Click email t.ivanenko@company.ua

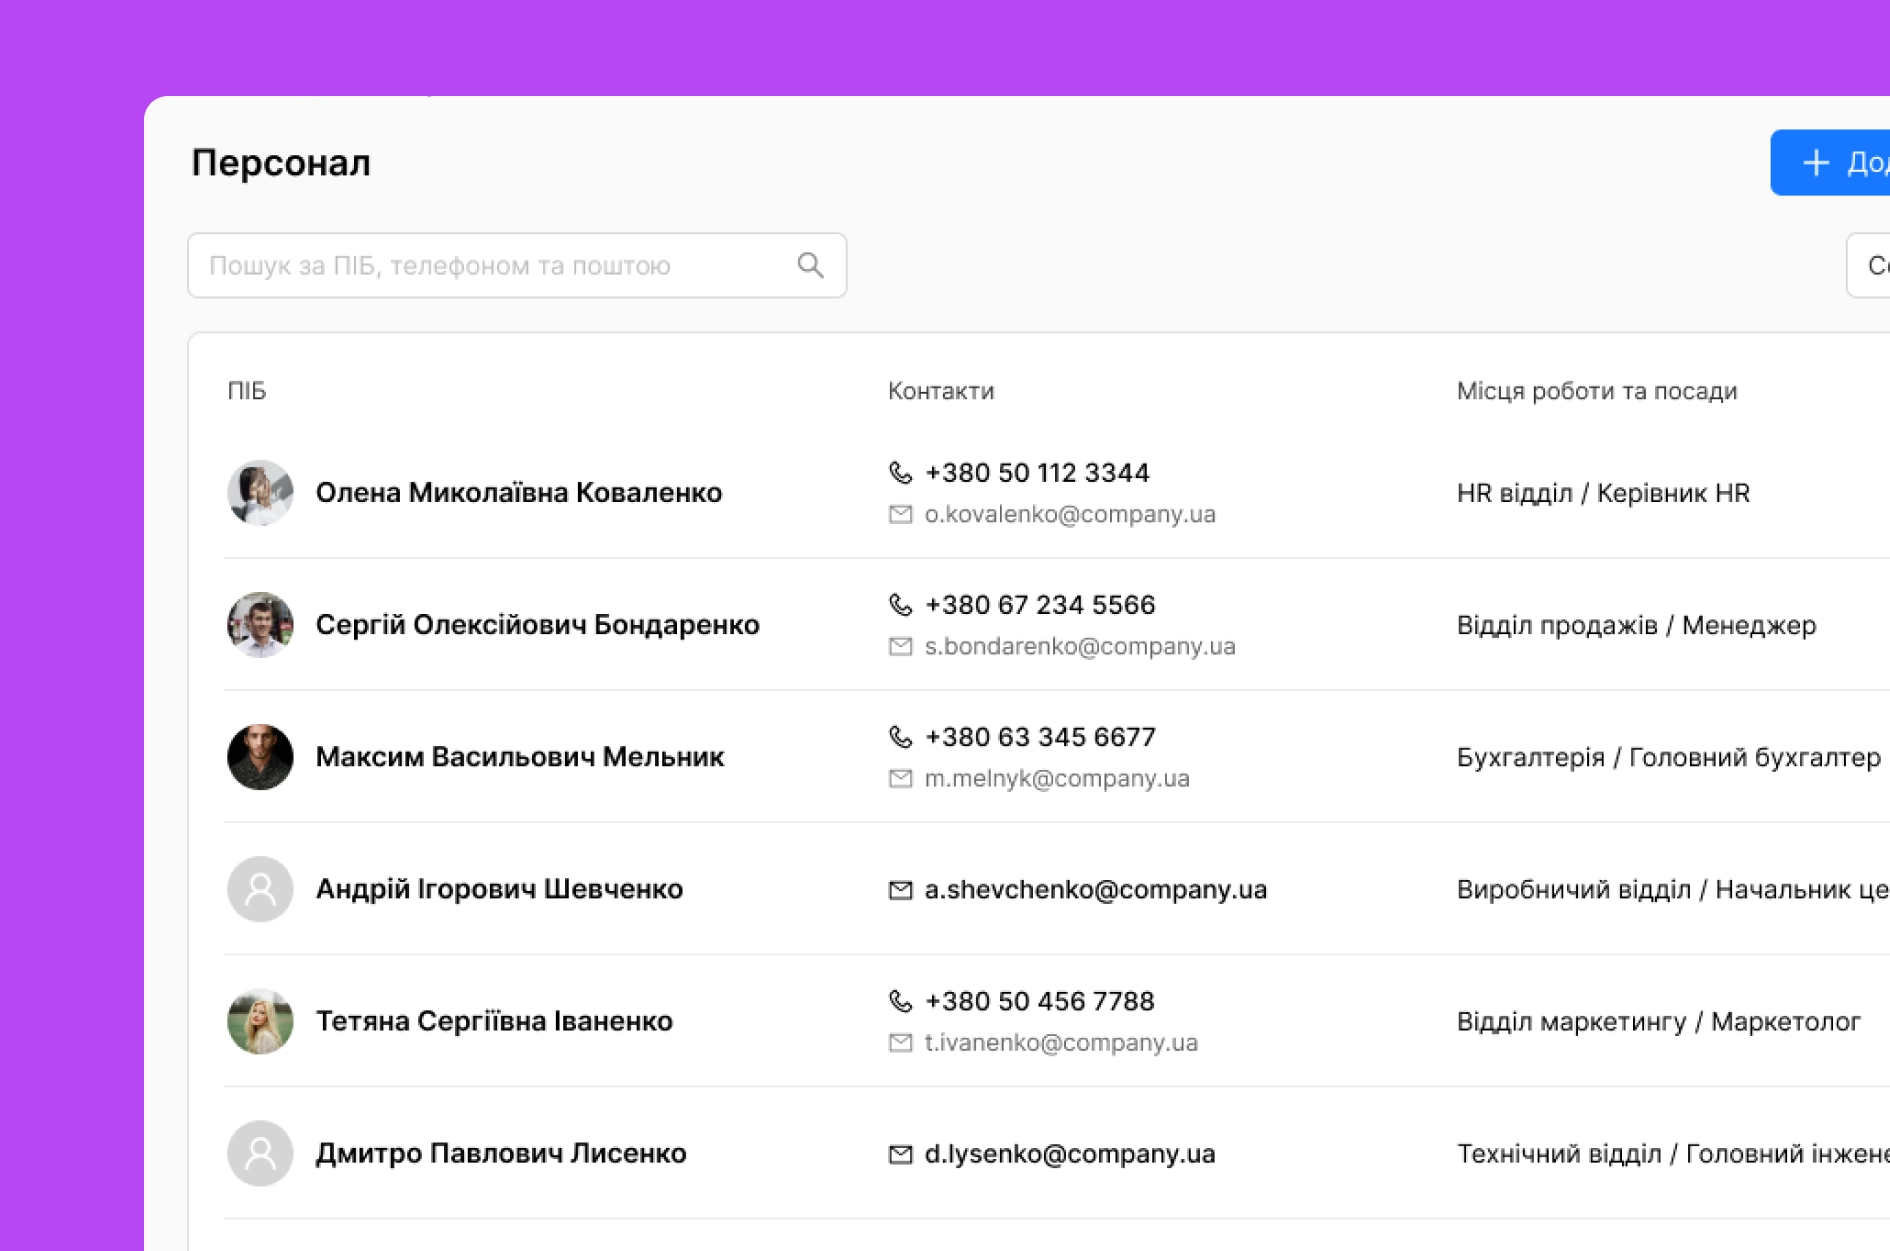pos(1061,1042)
